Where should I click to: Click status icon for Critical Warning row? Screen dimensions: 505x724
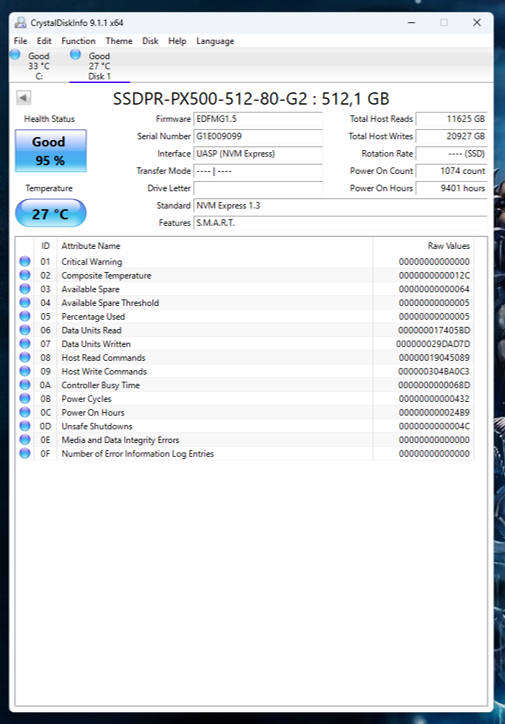point(25,261)
